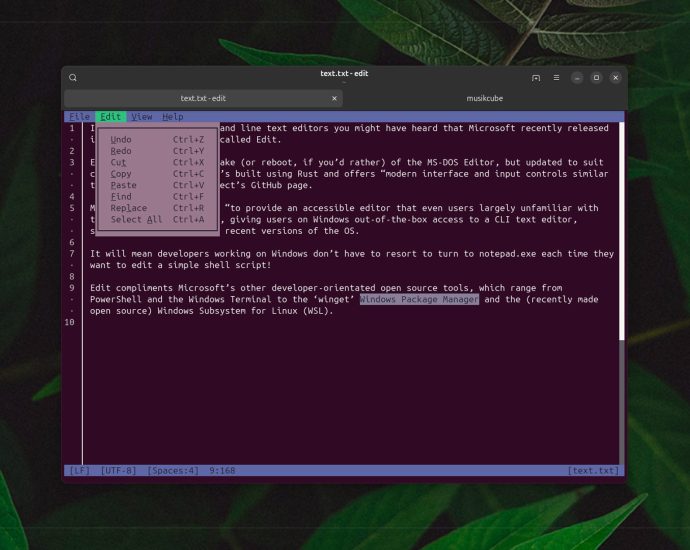Click the [Spaces:4] indentation indicator
The image size is (690, 550).
[x=173, y=471]
